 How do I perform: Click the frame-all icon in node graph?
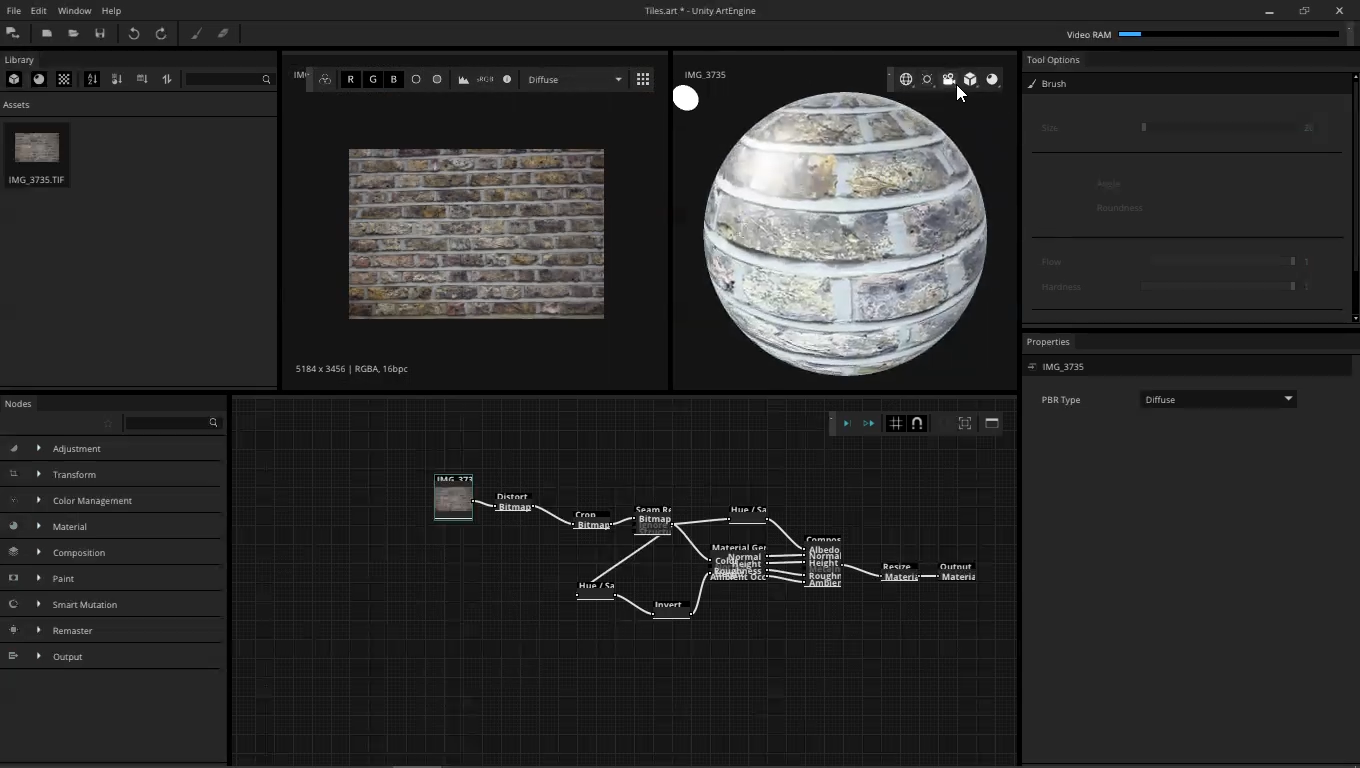(x=965, y=423)
